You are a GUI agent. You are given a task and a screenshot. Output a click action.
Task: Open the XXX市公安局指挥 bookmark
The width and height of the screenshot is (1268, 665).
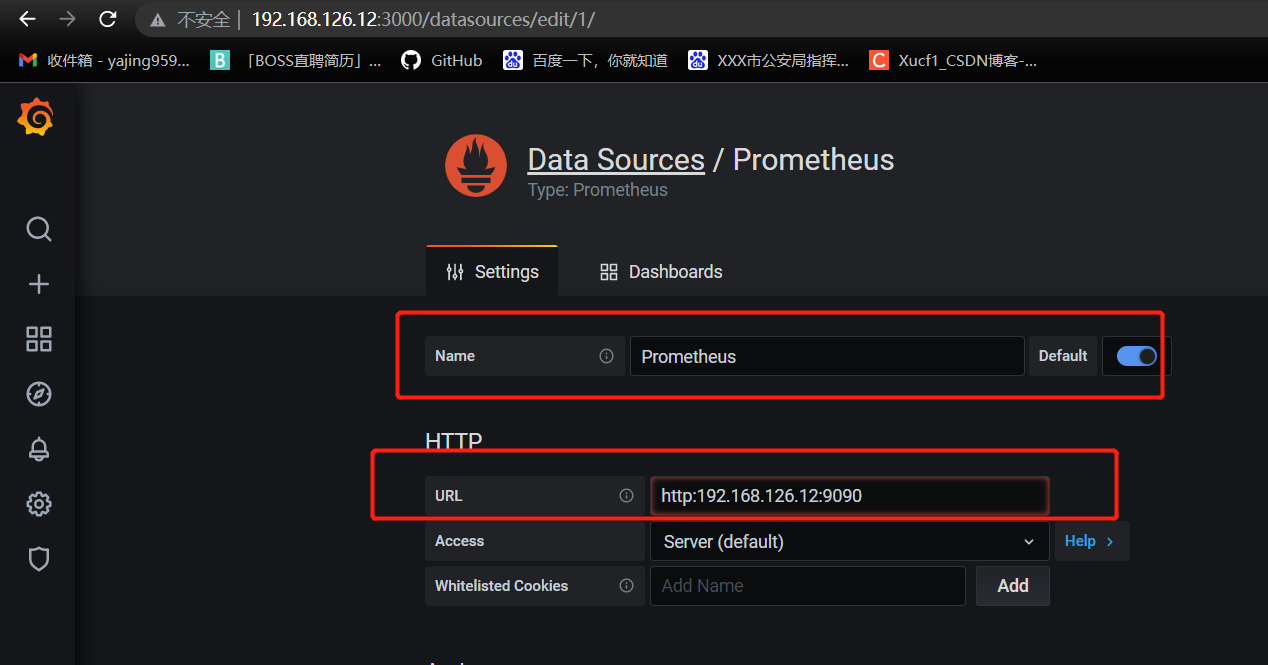[x=768, y=61]
